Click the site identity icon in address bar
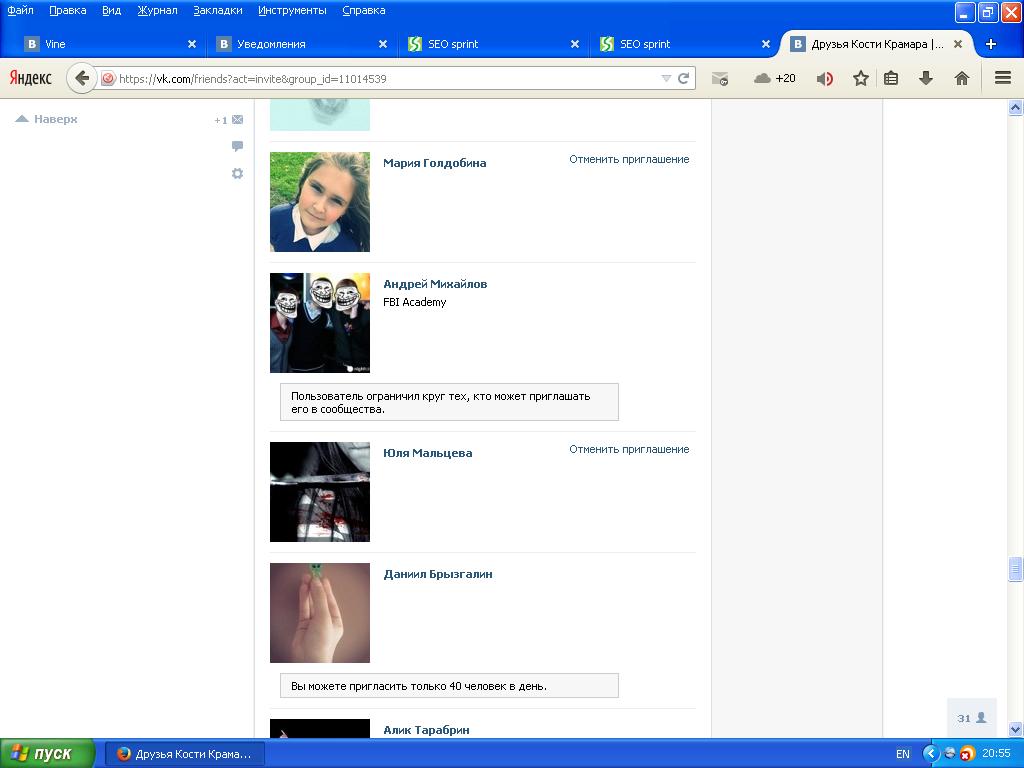The width and height of the screenshot is (1024, 768). click(108, 78)
